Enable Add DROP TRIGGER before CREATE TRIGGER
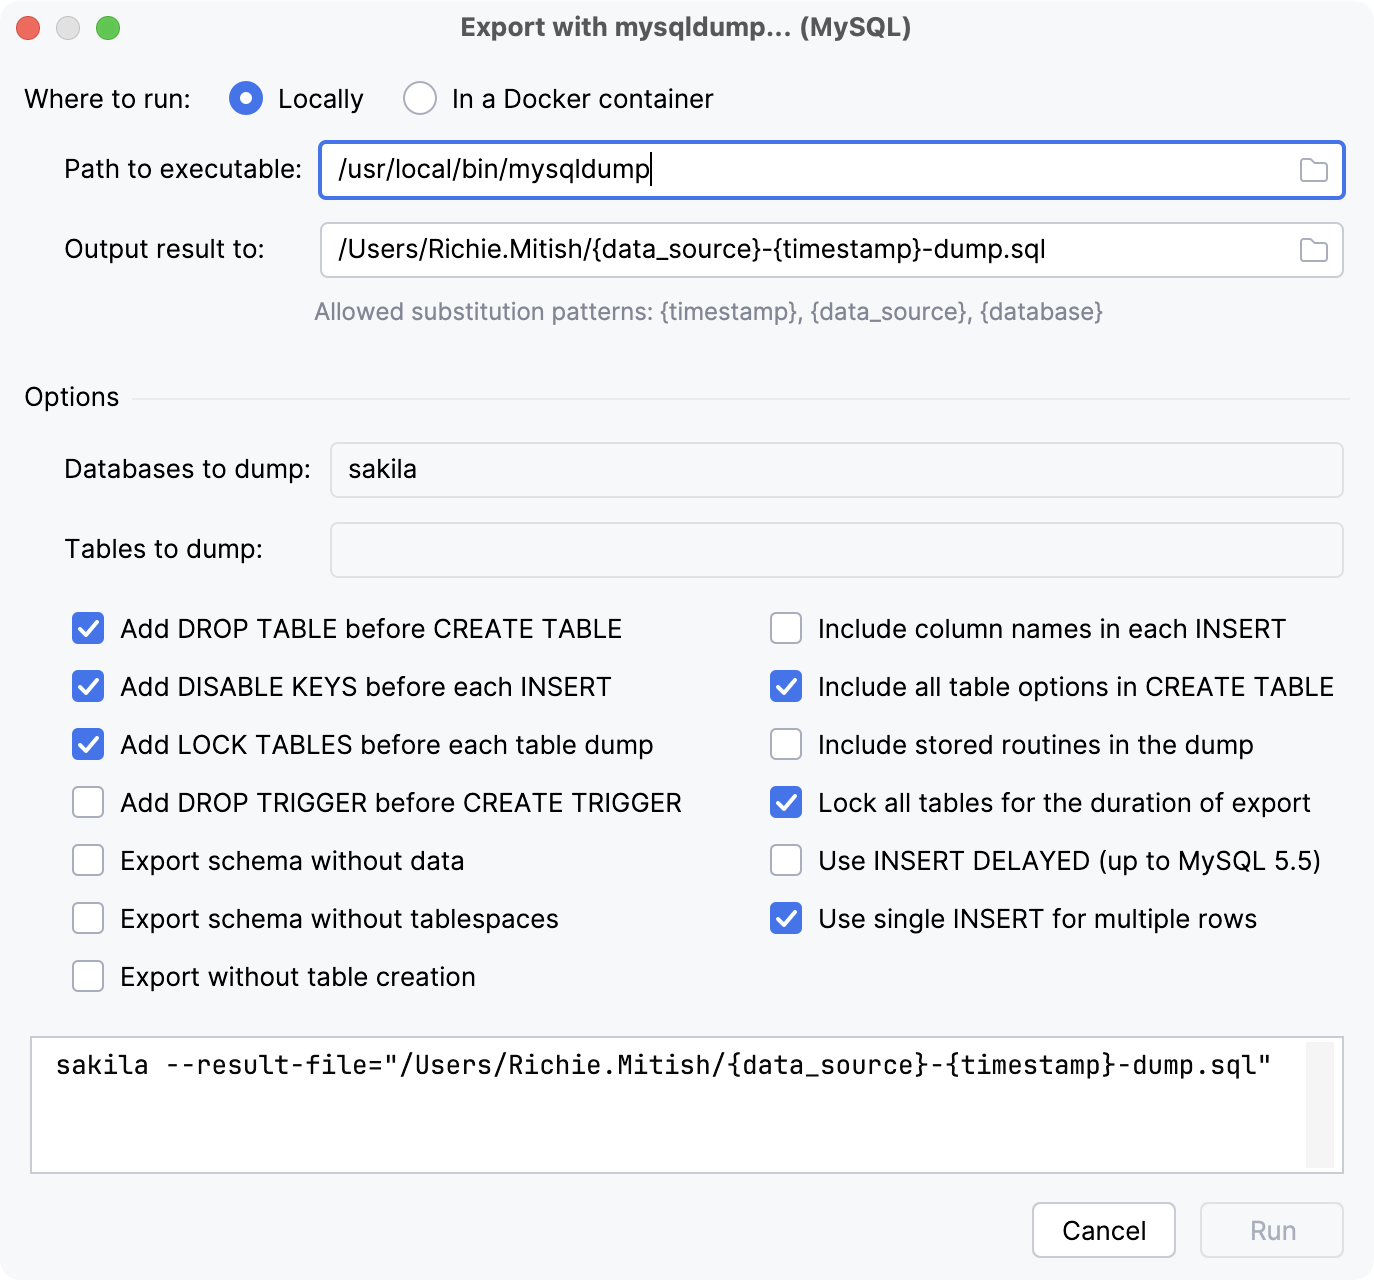This screenshot has width=1374, height=1280. (x=87, y=802)
